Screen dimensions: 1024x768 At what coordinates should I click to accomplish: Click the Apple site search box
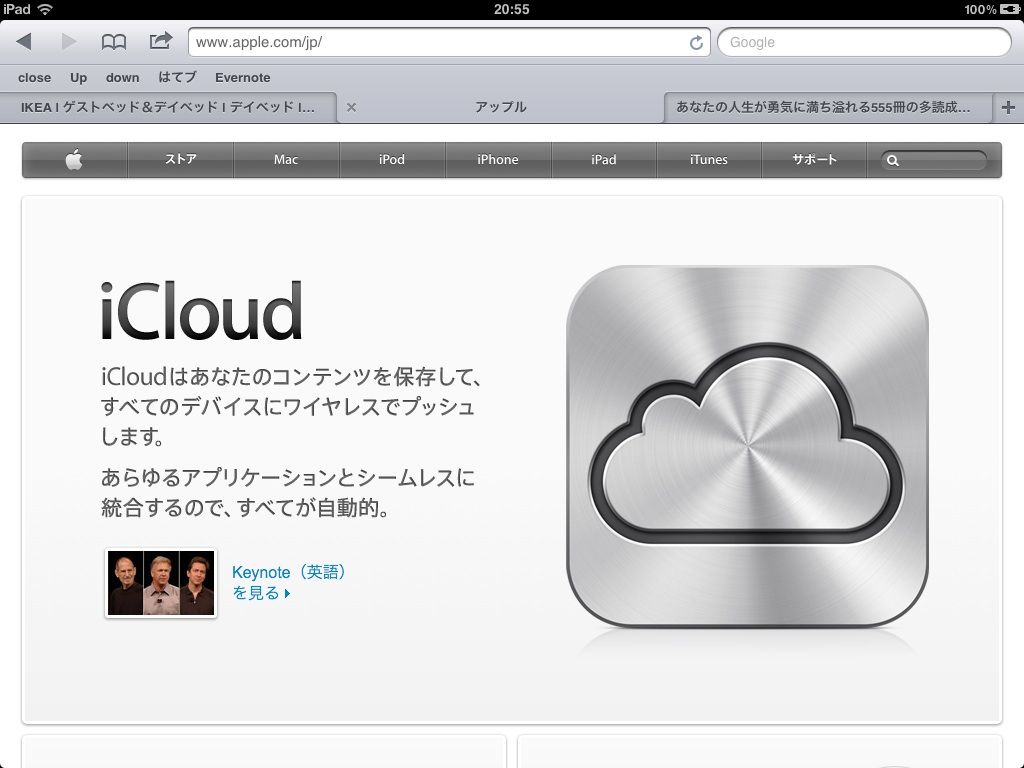coord(934,160)
